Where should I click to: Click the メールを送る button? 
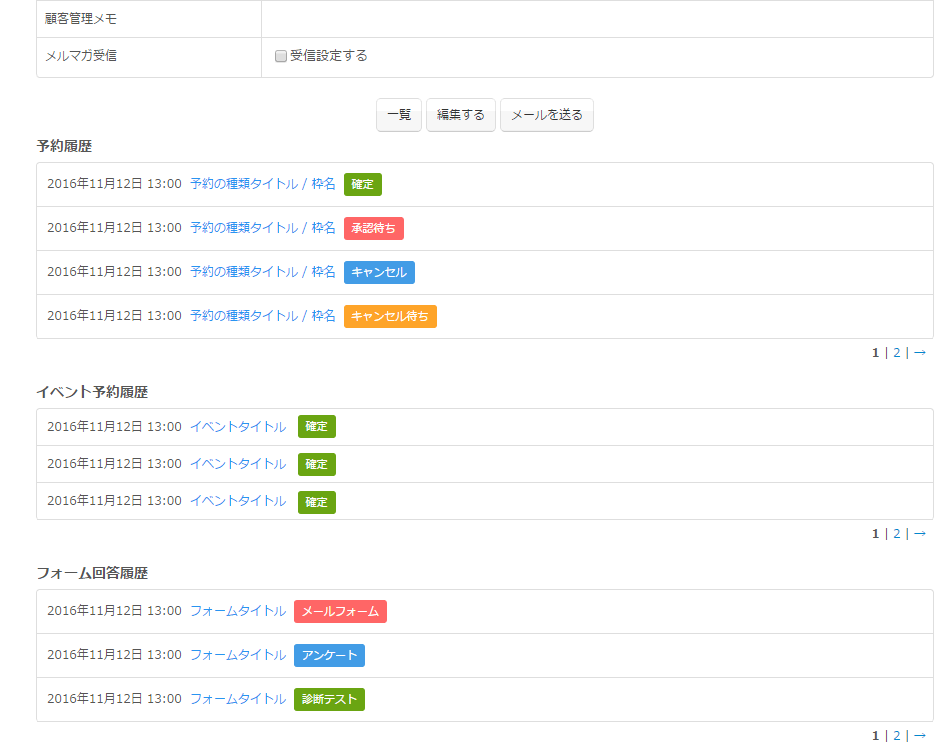(x=546, y=115)
